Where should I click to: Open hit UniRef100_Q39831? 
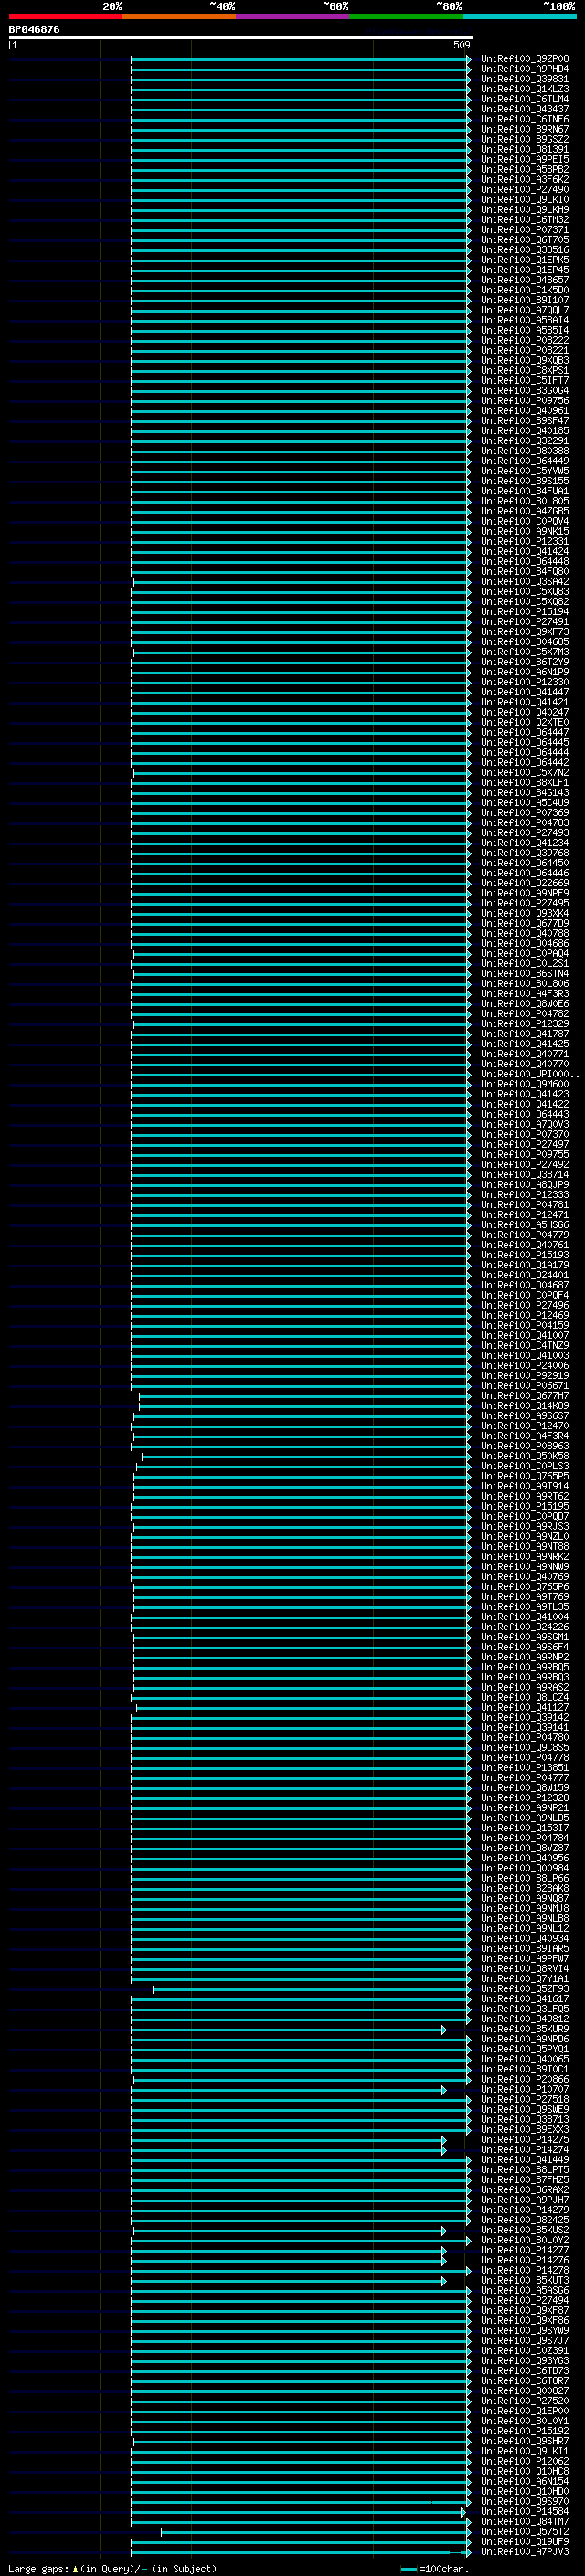click(x=525, y=79)
